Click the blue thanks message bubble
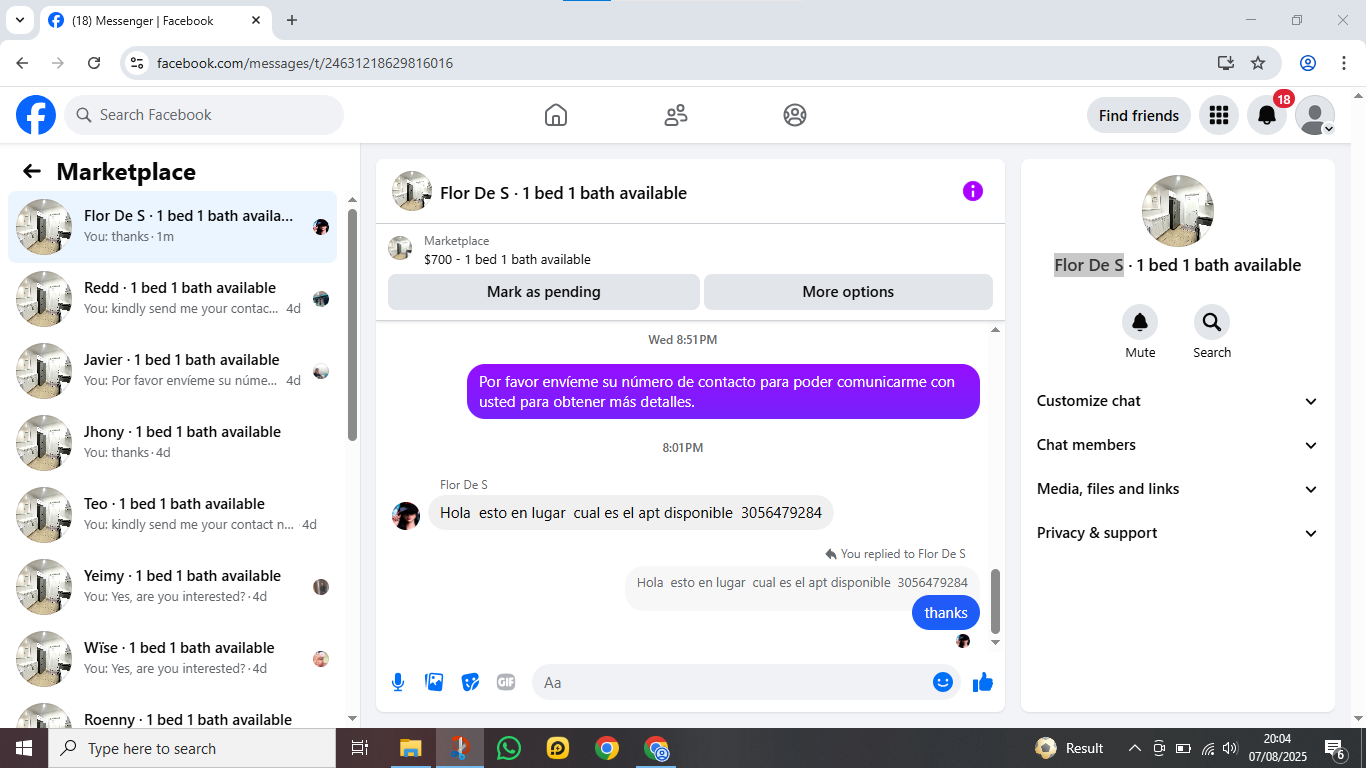This screenshot has width=1366, height=768. tap(946, 612)
